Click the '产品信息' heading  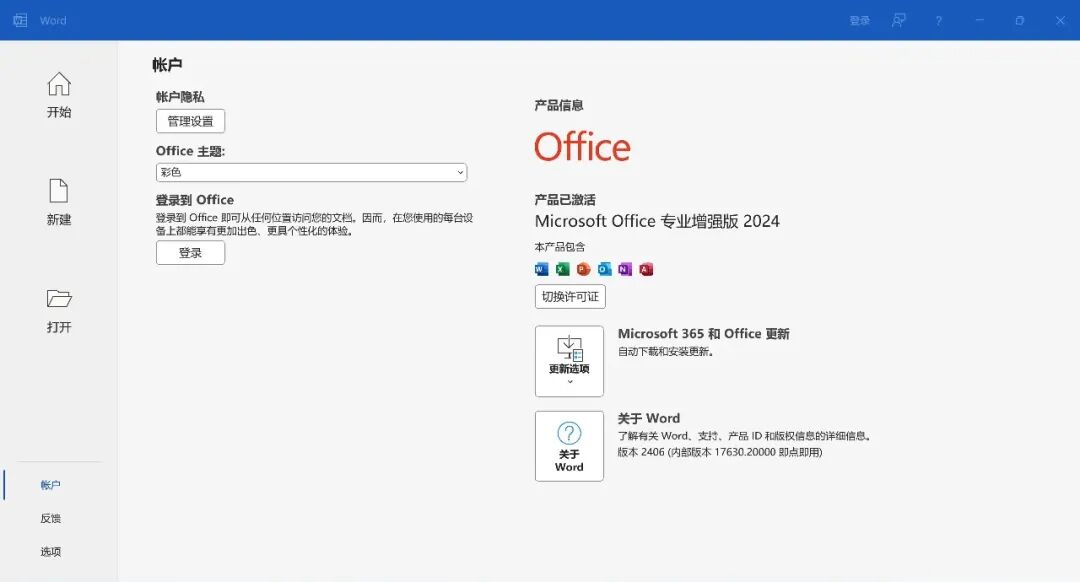(559, 105)
